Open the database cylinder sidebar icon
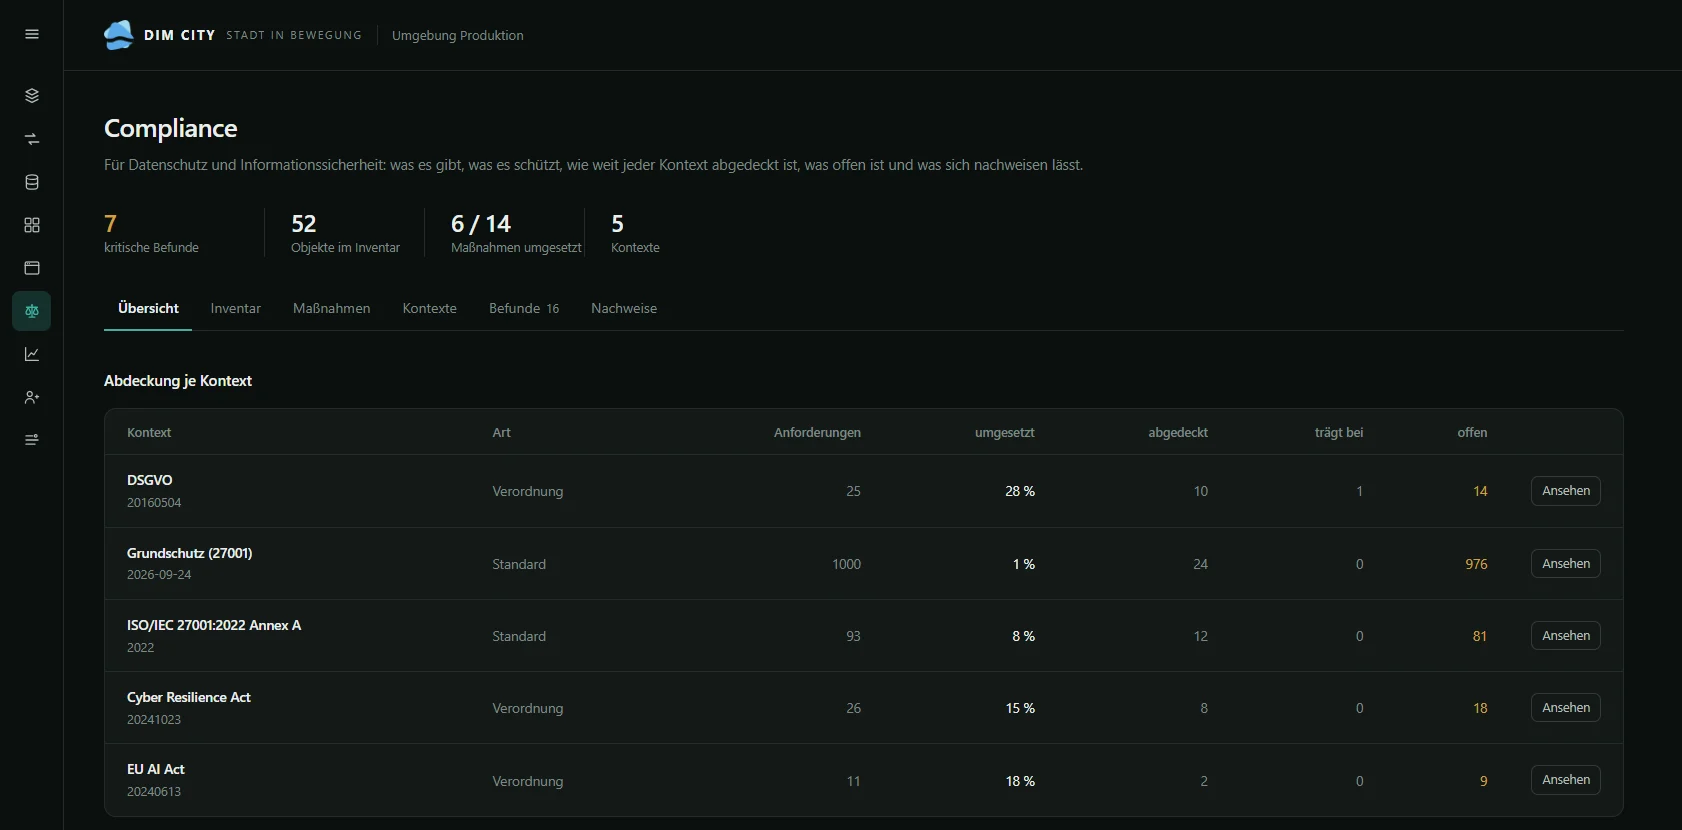Viewport: 1682px width, 830px height. tap(32, 182)
